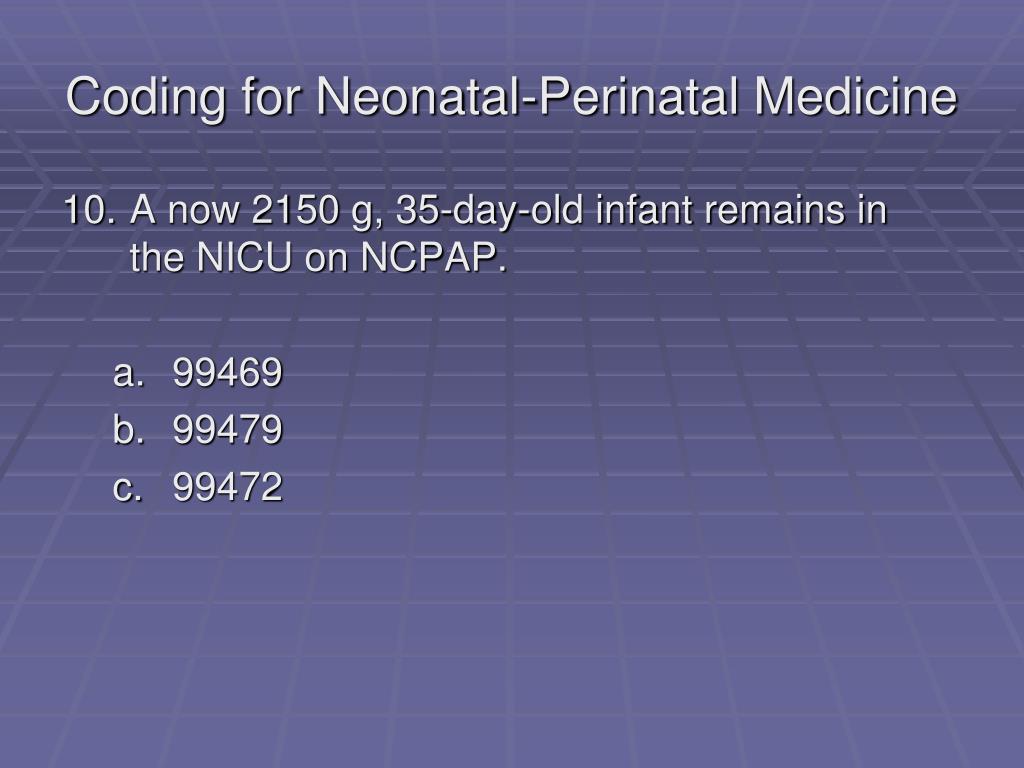Screen dimensions: 1024x768
Task: Click the word NCPAP in the question
Action: (x=434, y=257)
